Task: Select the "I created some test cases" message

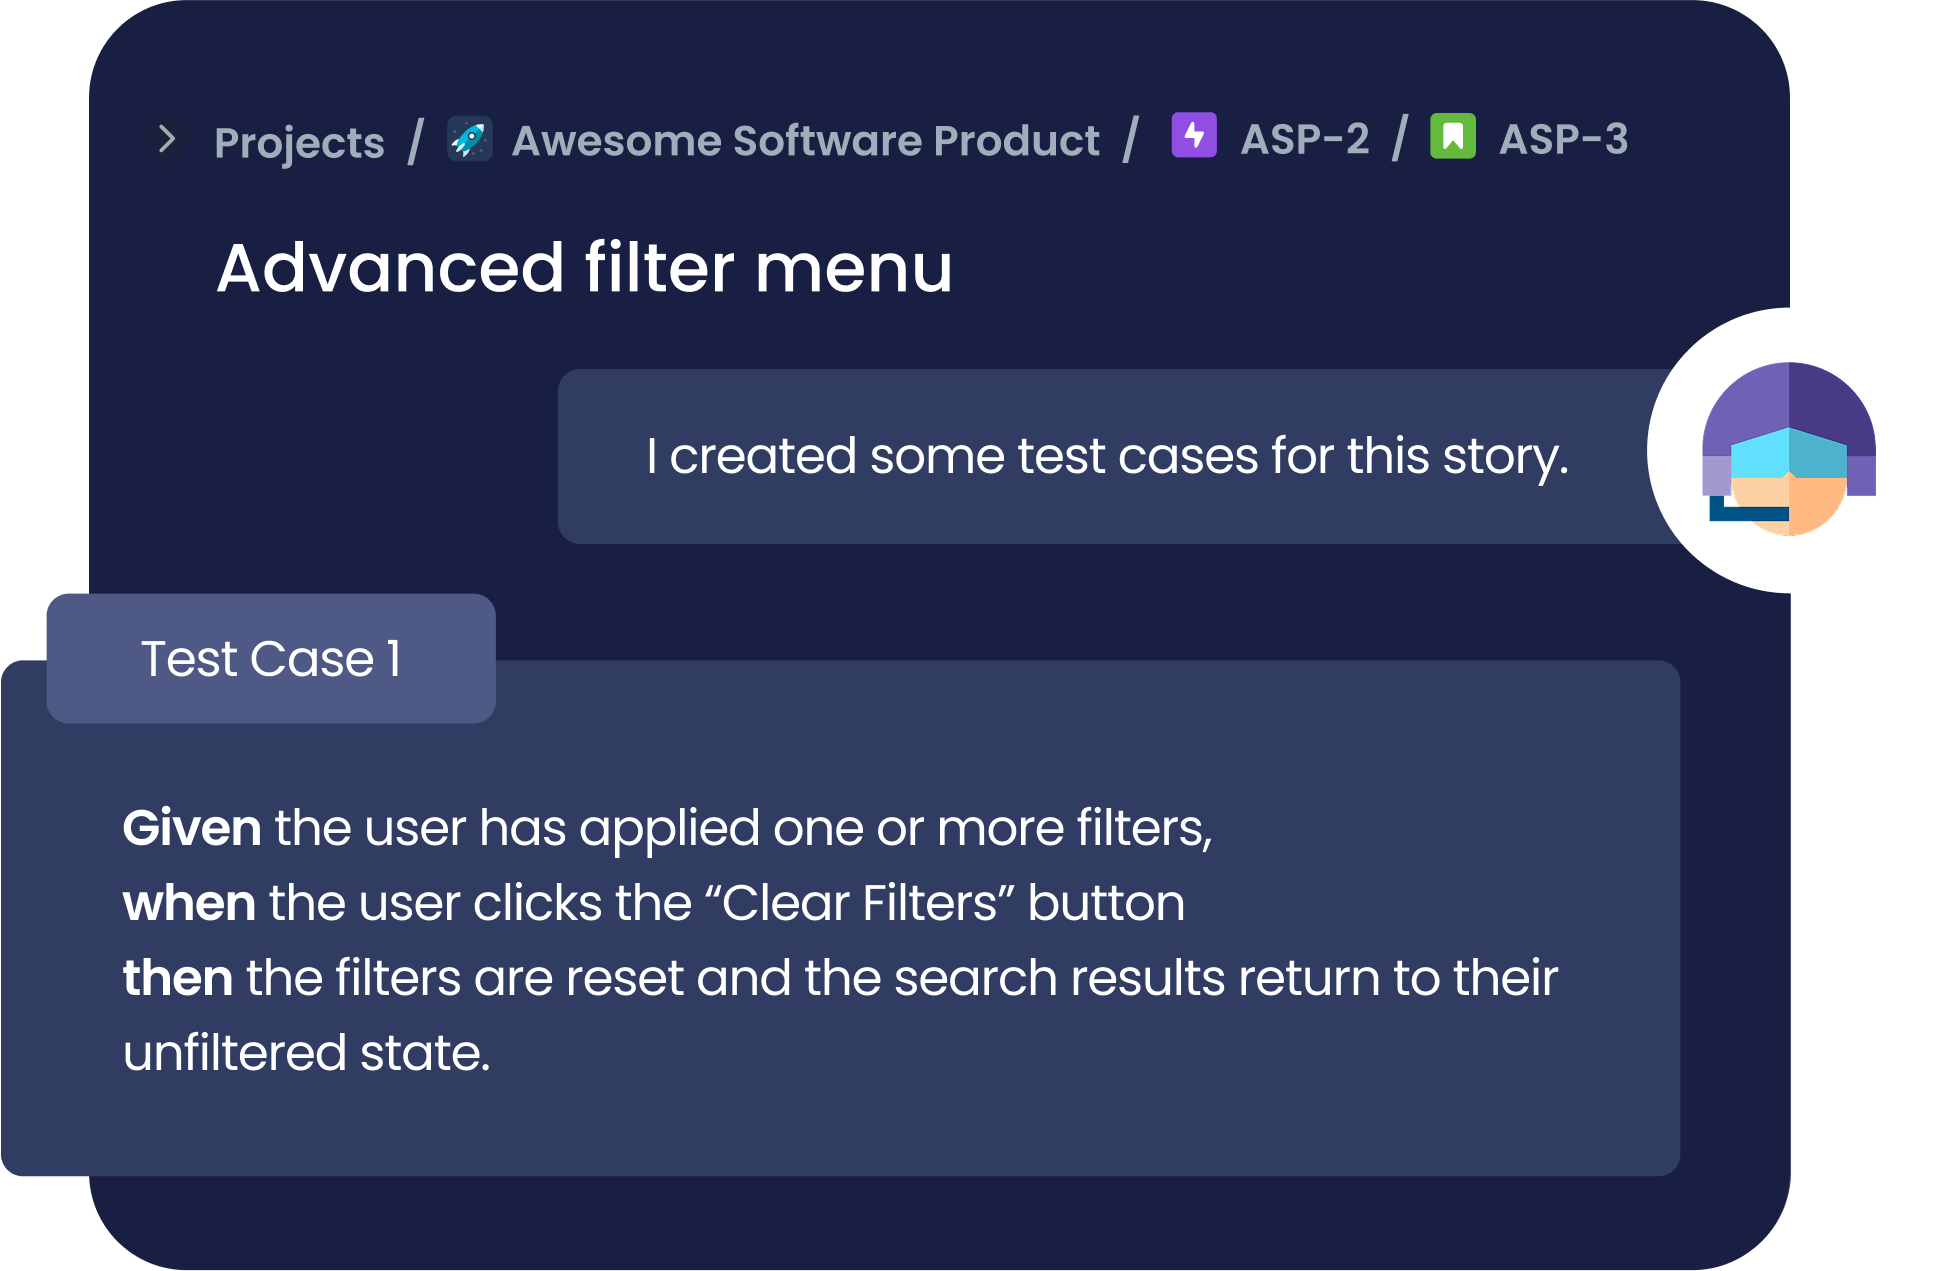Action: pyautogui.click(x=1107, y=456)
